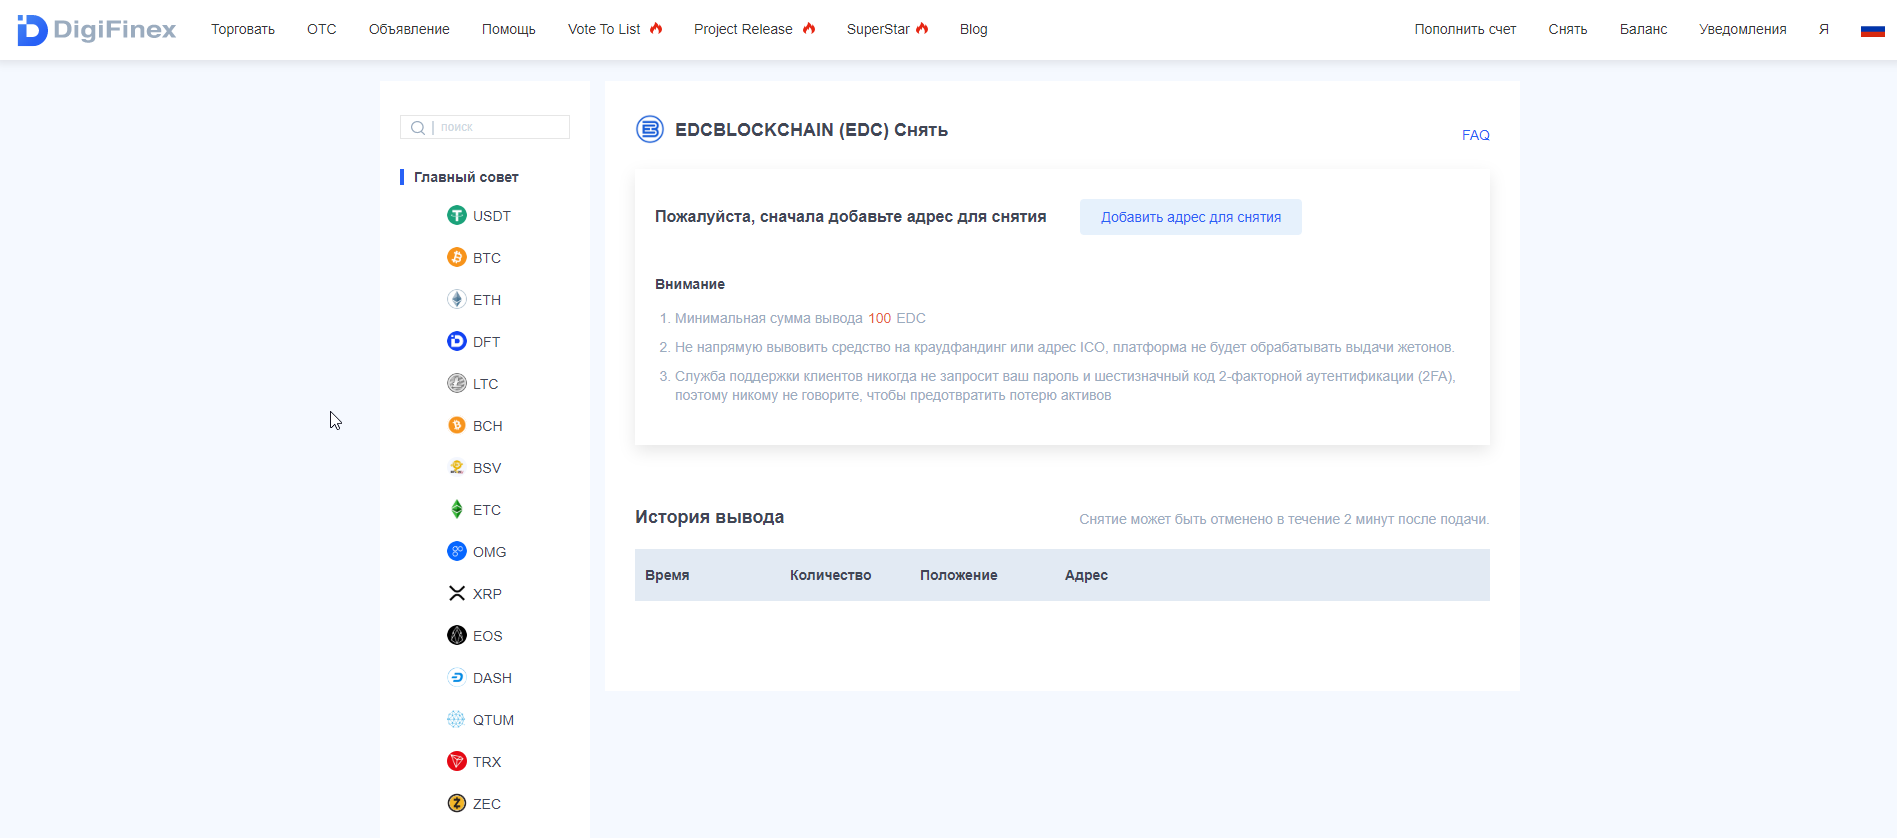Select the BSV coin icon
Screen dimensions: 1897x838
click(x=457, y=467)
